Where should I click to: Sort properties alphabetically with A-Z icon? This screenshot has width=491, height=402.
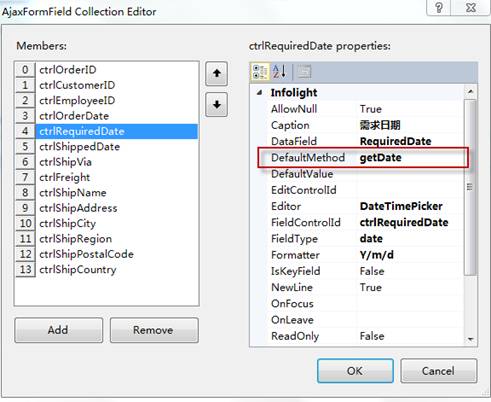(279, 72)
